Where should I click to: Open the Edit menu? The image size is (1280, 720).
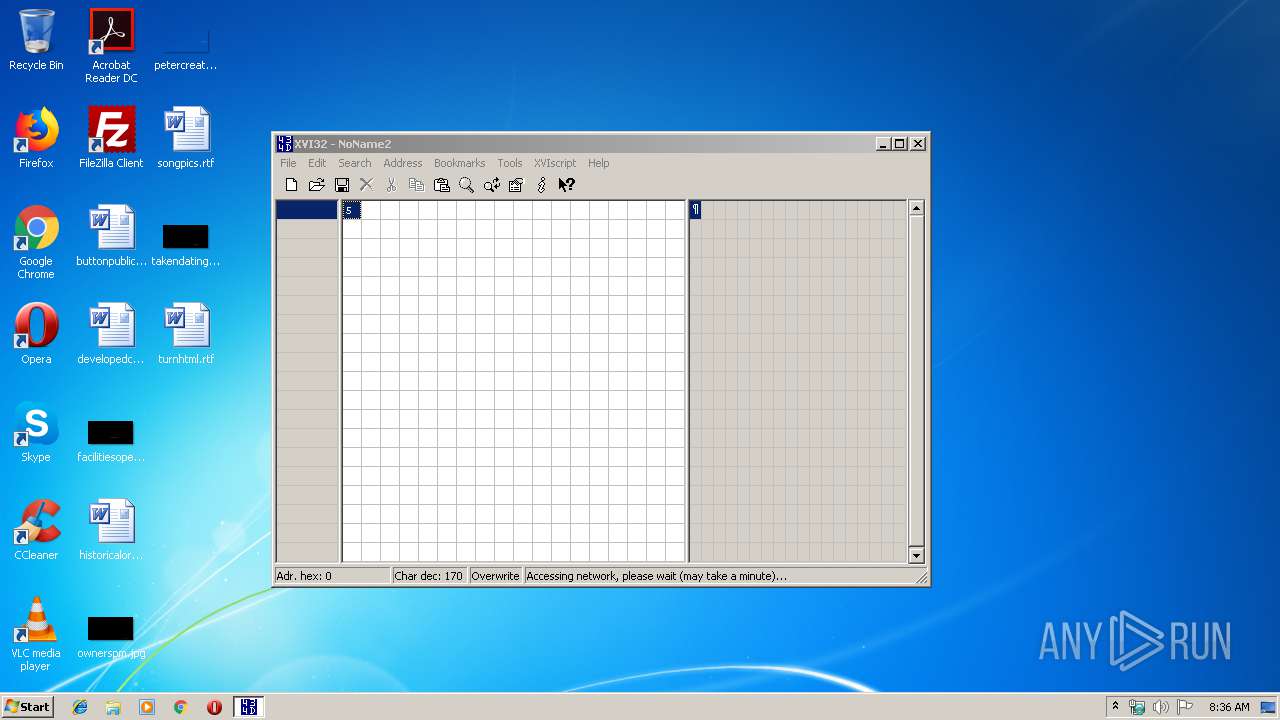pos(317,163)
